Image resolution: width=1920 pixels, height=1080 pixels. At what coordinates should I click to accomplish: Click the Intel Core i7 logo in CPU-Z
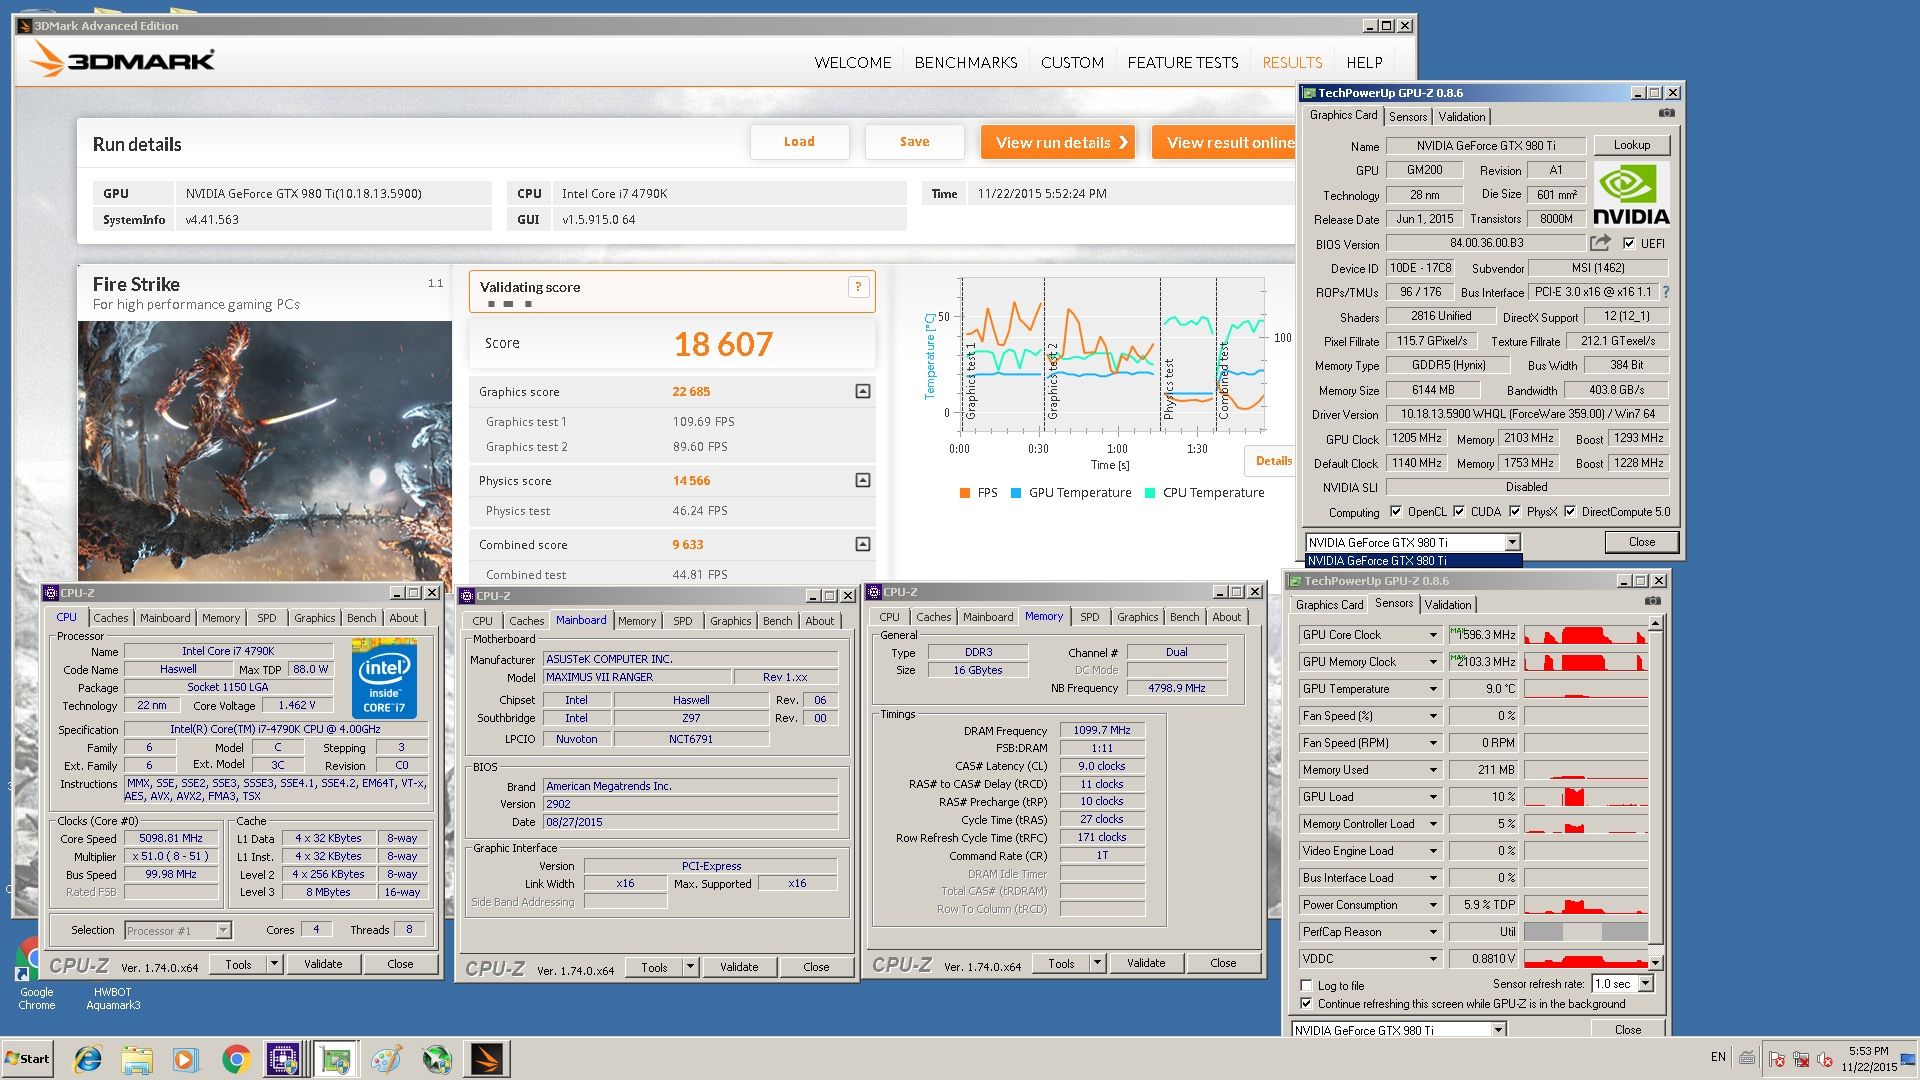pos(384,678)
